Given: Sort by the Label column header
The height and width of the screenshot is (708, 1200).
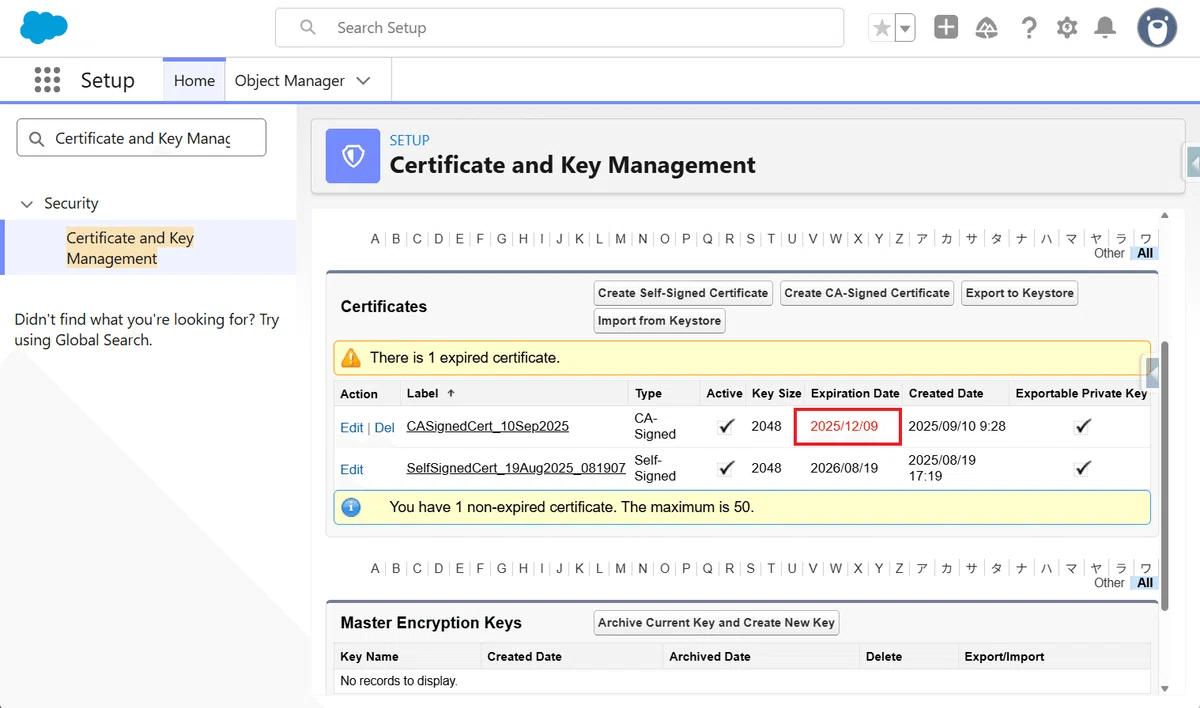Looking at the screenshot, I should (423, 393).
